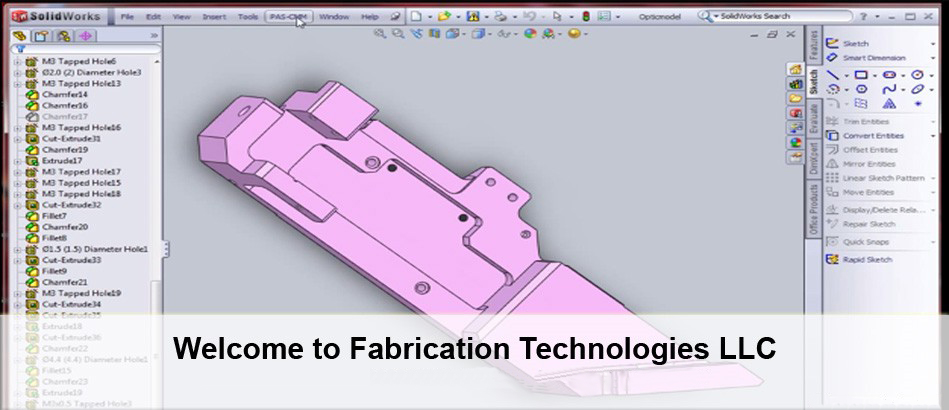Click the Sketch command button
949x410 pixels.
point(847,44)
